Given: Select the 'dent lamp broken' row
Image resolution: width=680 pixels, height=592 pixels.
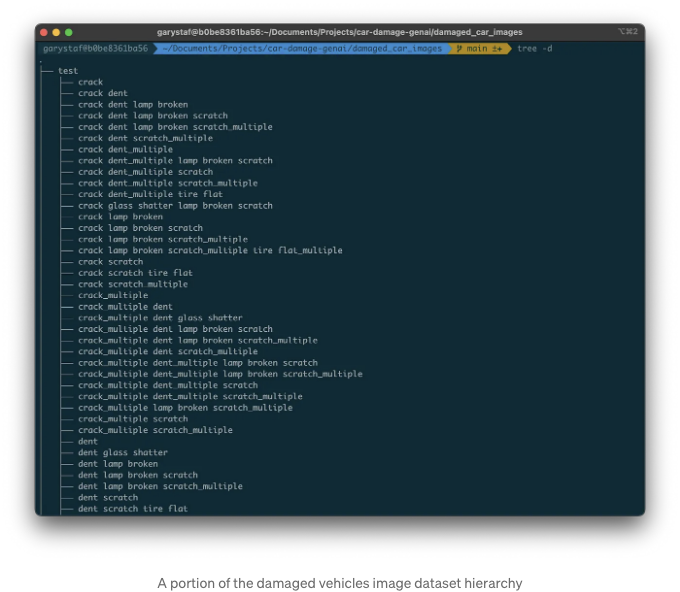Looking at the screenshot, I should [x=118, y=464].
